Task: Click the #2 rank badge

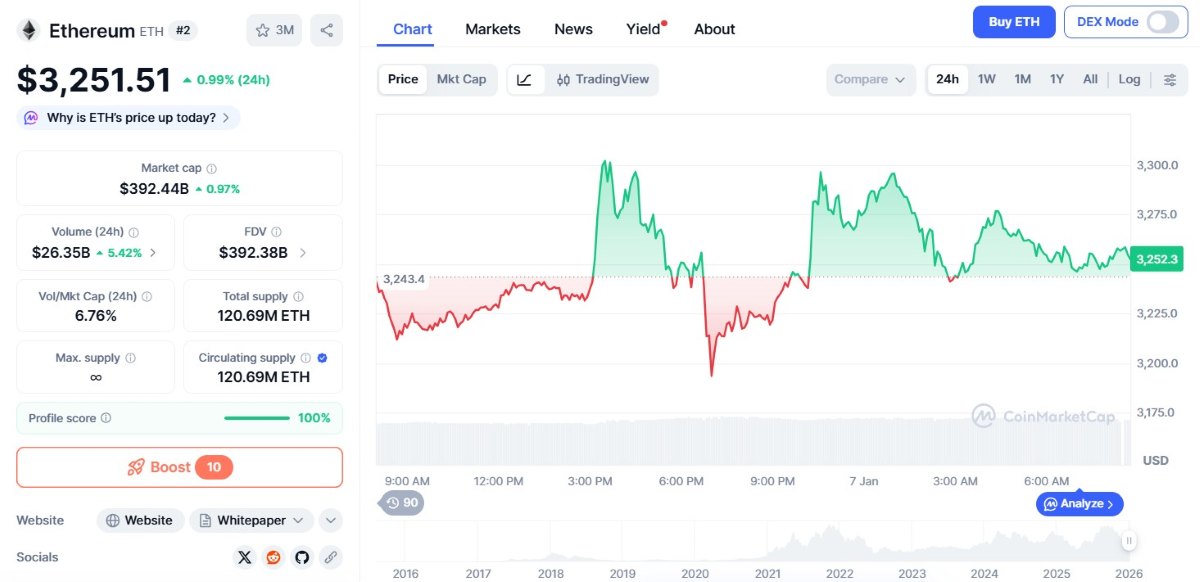Action: pyautogui.click(x=183, y=30)
